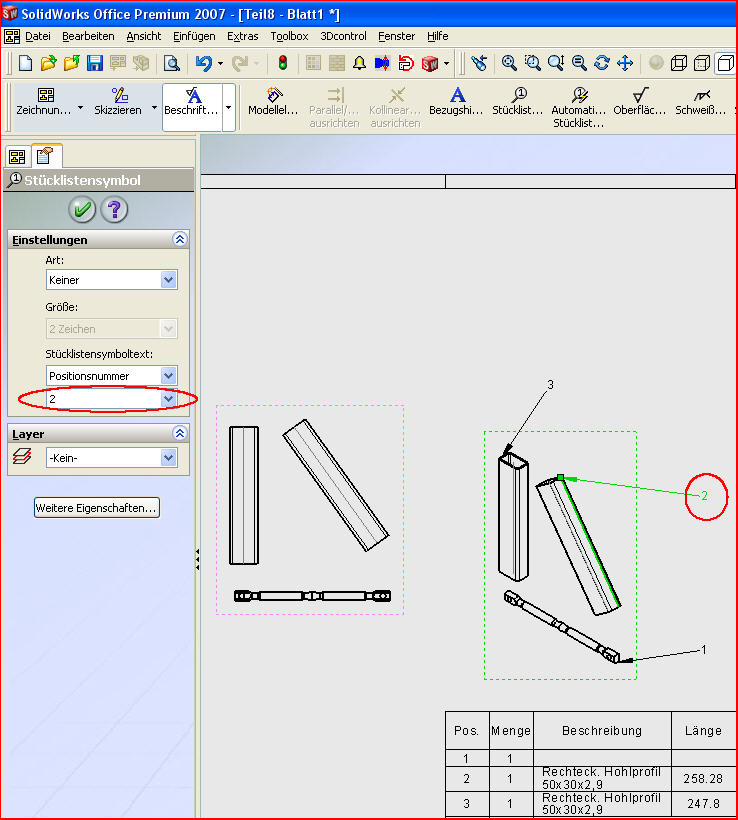Collapse the Layer section
The width and height of the screenshot is (738, 820).
180,434
